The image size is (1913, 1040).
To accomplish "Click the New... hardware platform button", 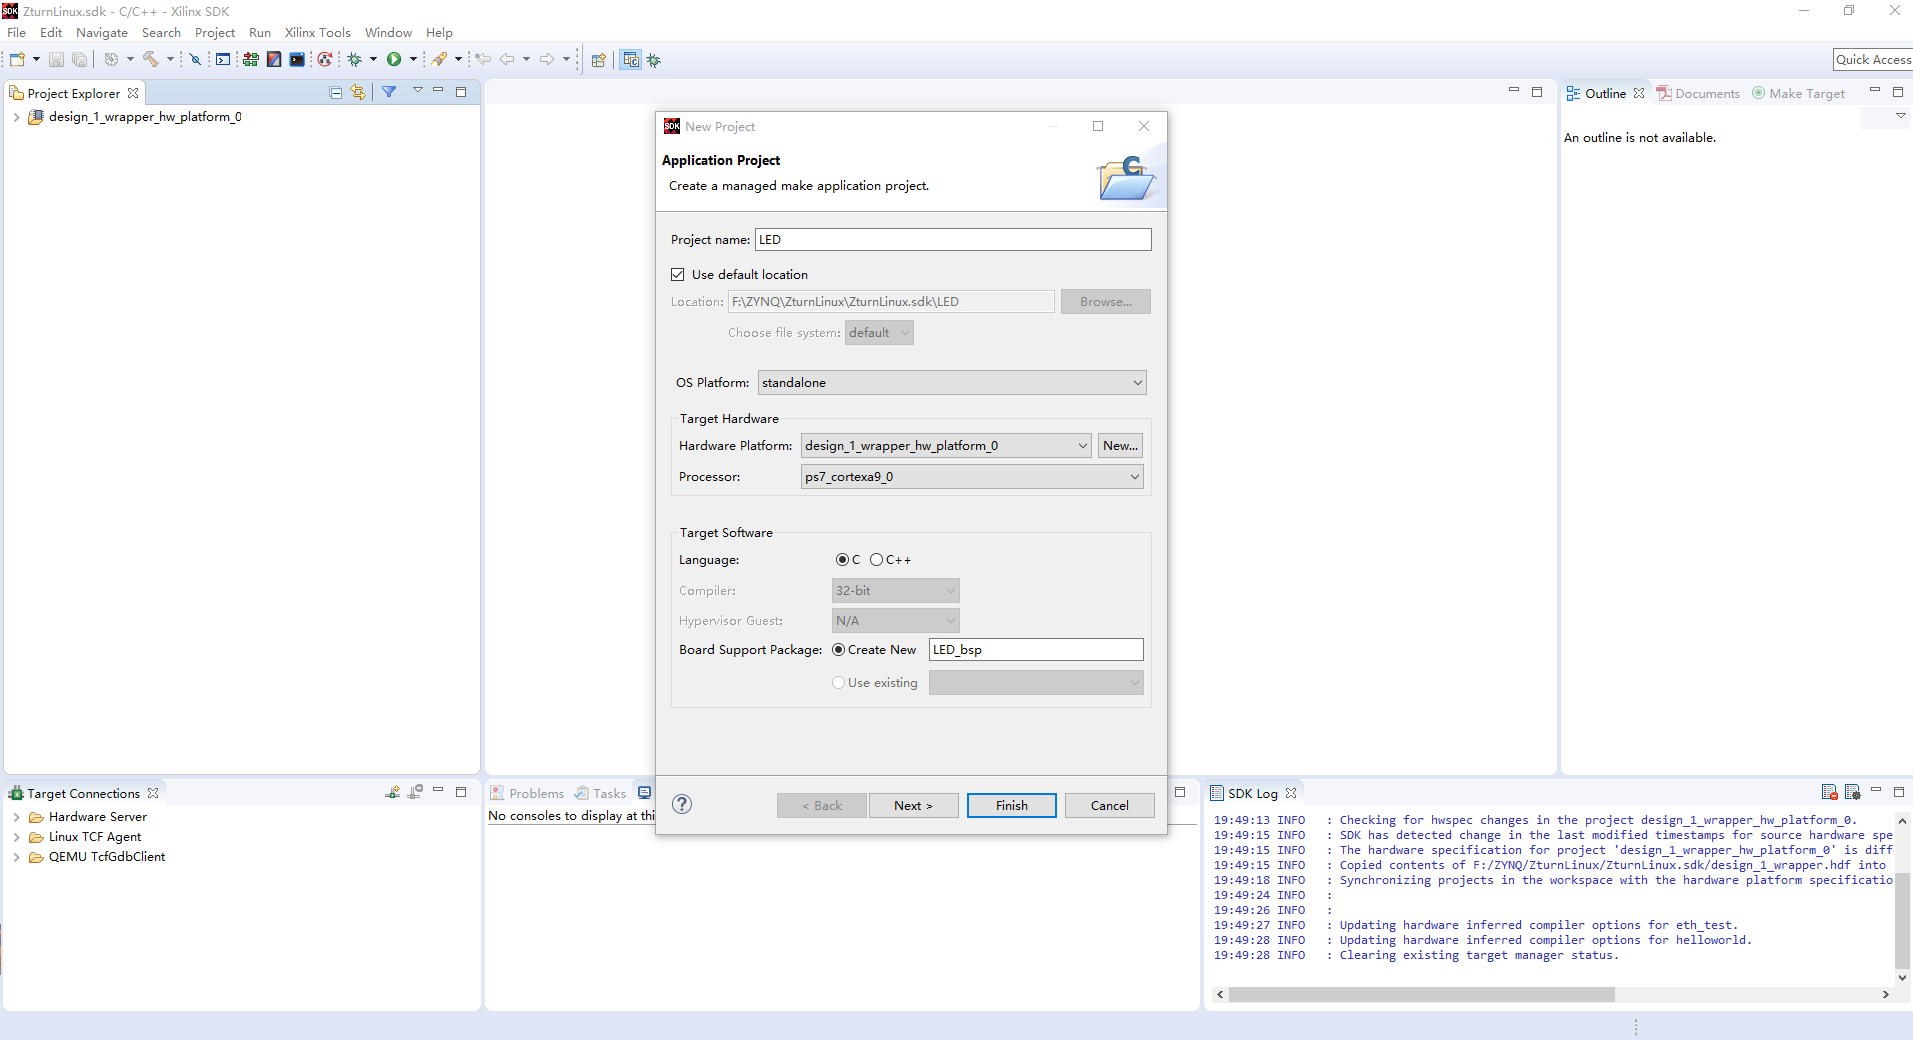I will (x=1120, y=446).
